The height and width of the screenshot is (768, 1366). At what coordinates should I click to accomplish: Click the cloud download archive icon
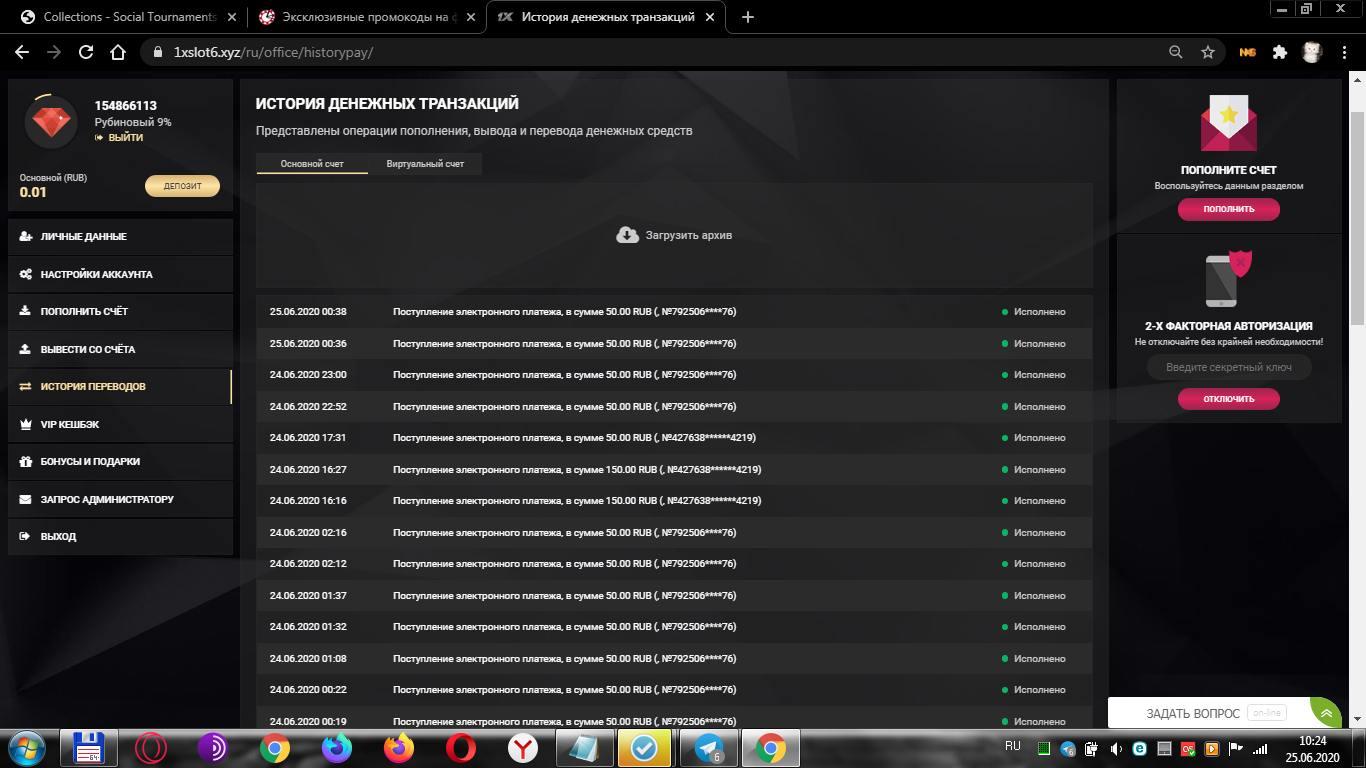click(627, 235)
